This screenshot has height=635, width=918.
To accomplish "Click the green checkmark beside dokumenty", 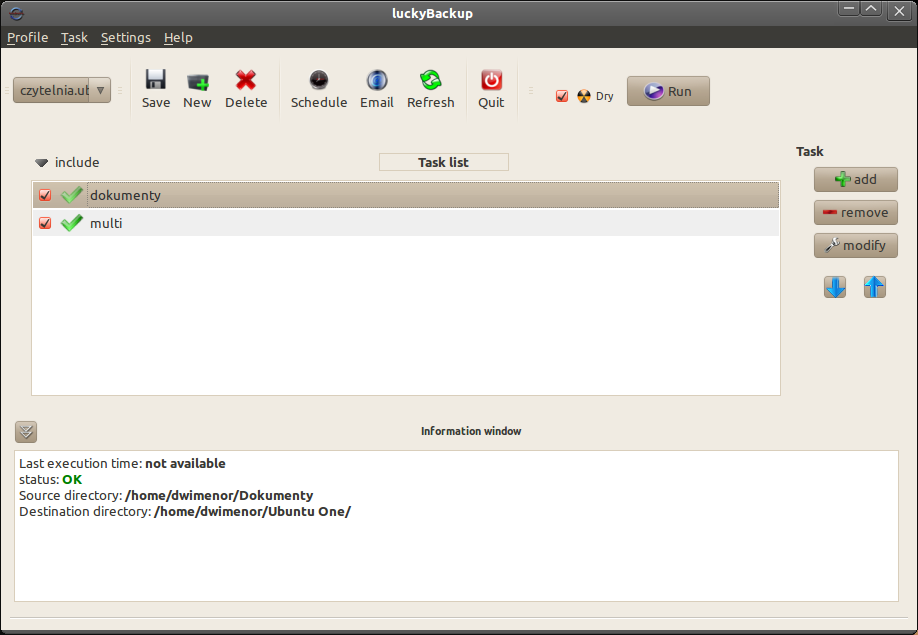I will click(72, 195).
